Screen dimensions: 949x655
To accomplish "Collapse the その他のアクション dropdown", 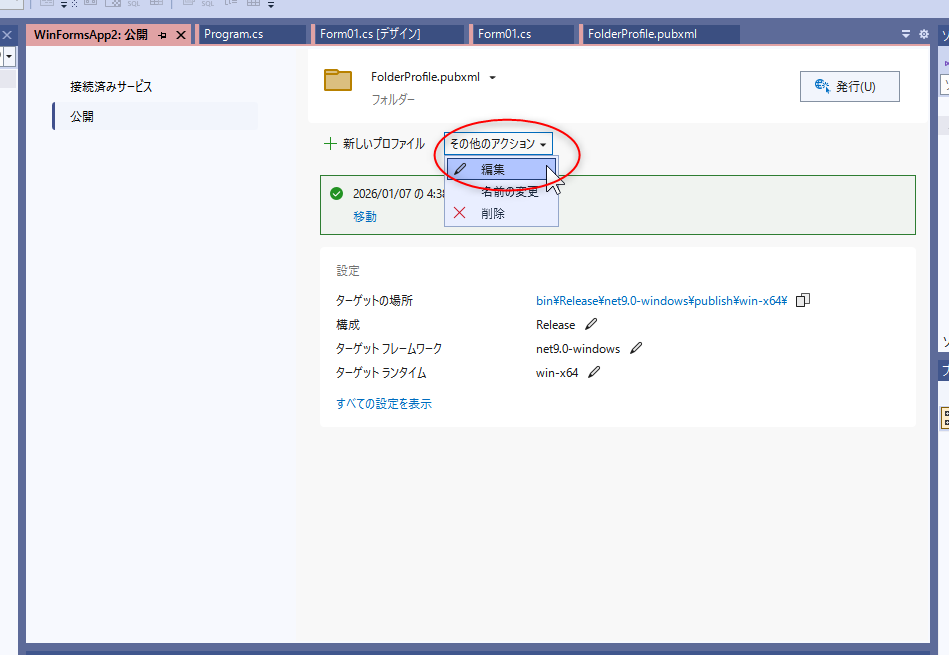I will point(498,144).
